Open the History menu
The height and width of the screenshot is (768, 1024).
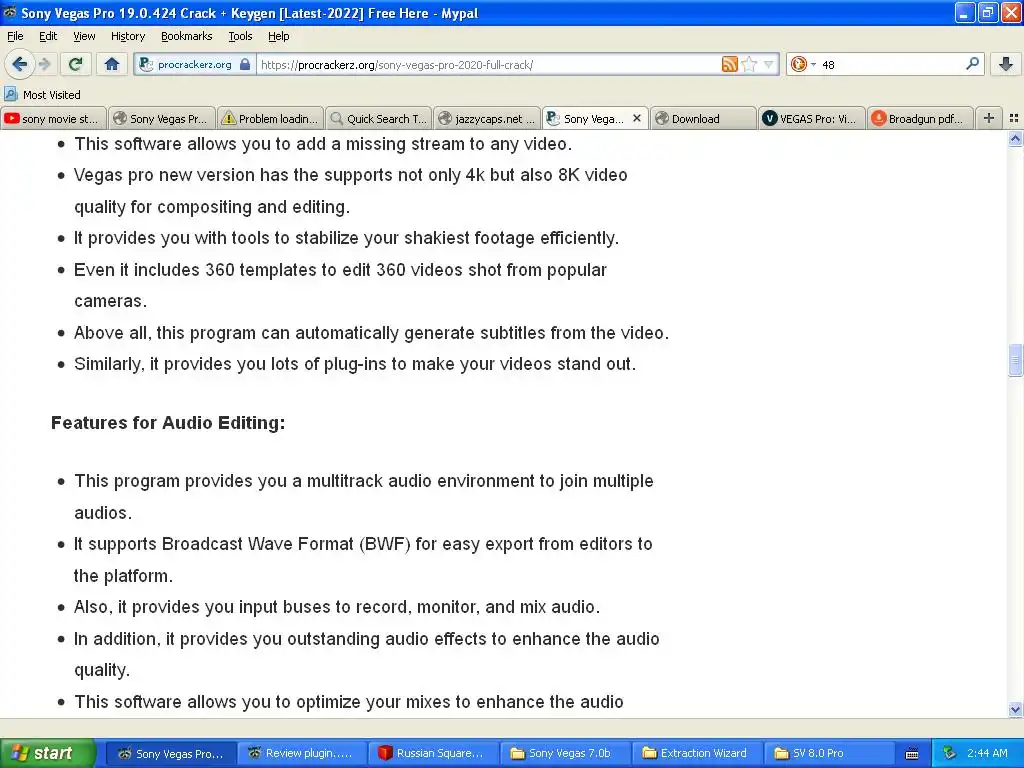pos(127,36)
